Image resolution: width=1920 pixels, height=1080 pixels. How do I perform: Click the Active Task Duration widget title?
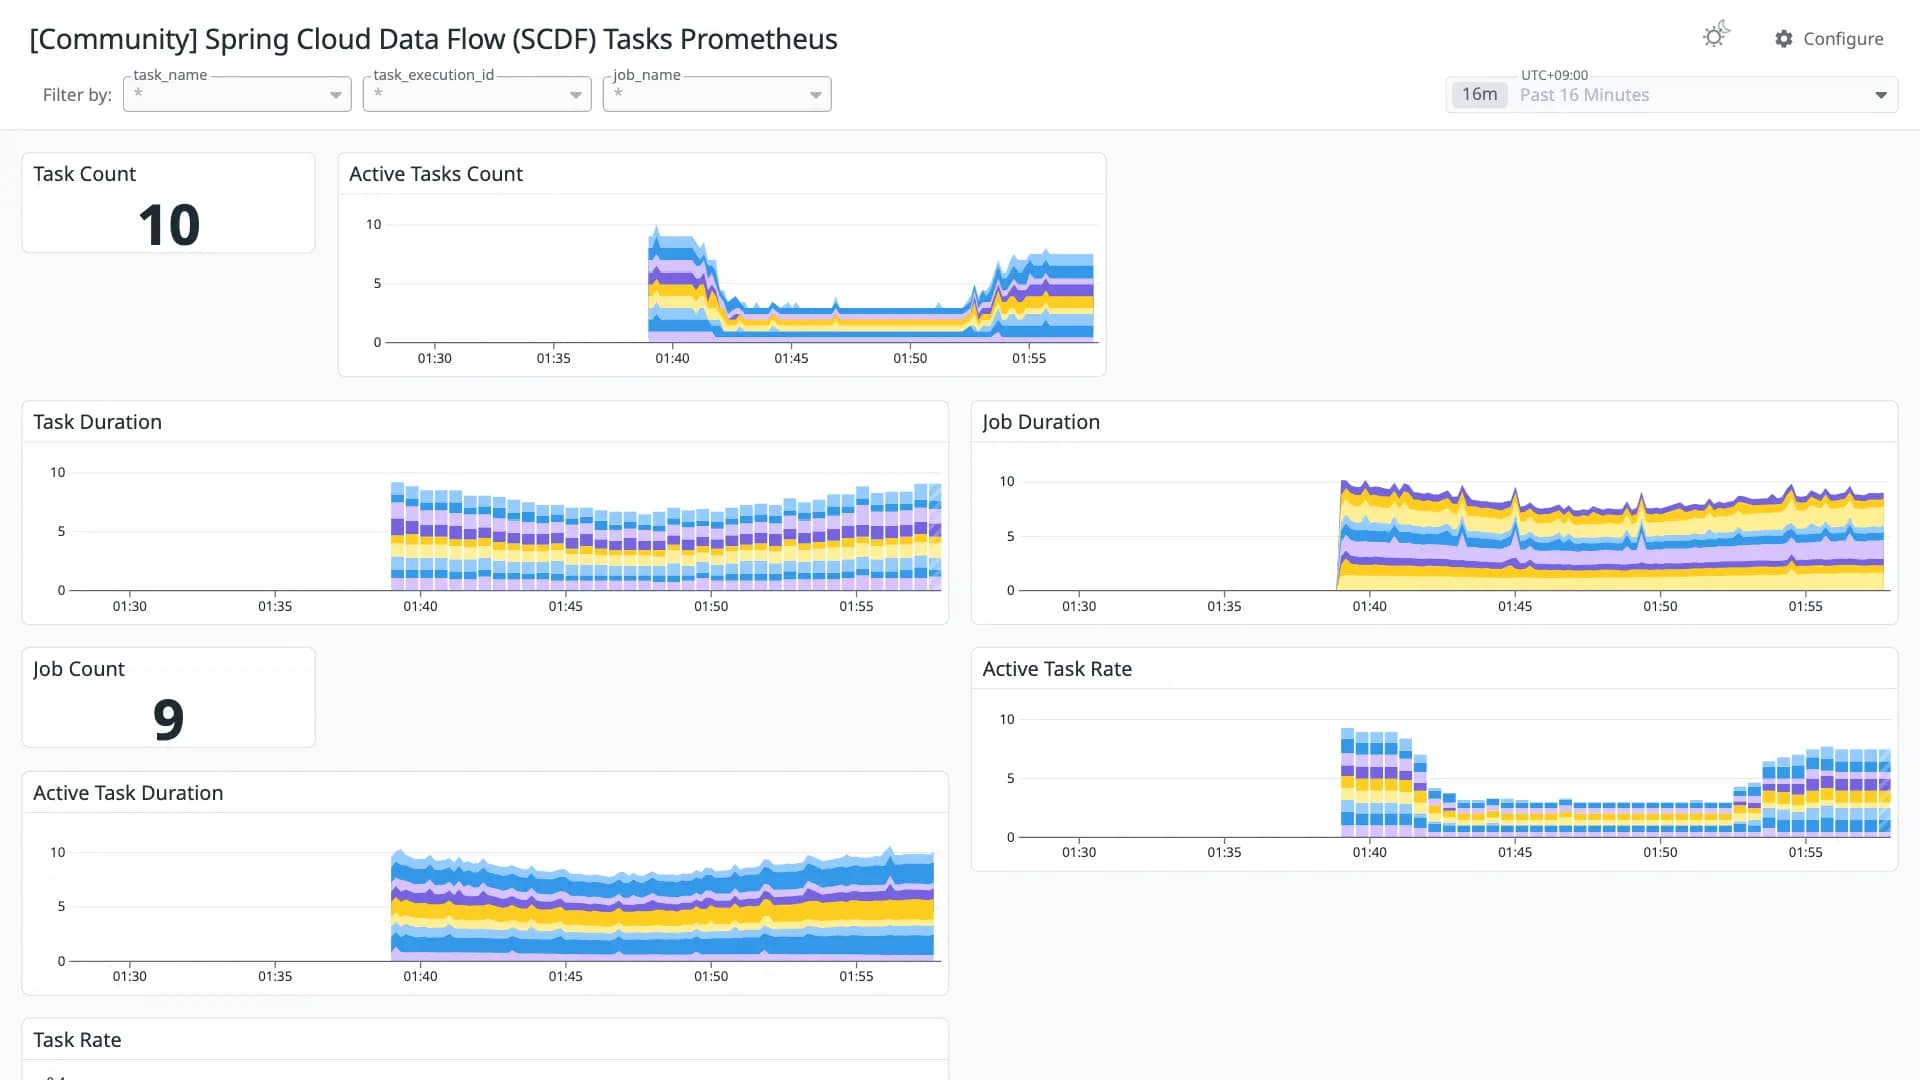tap(128, 793)
